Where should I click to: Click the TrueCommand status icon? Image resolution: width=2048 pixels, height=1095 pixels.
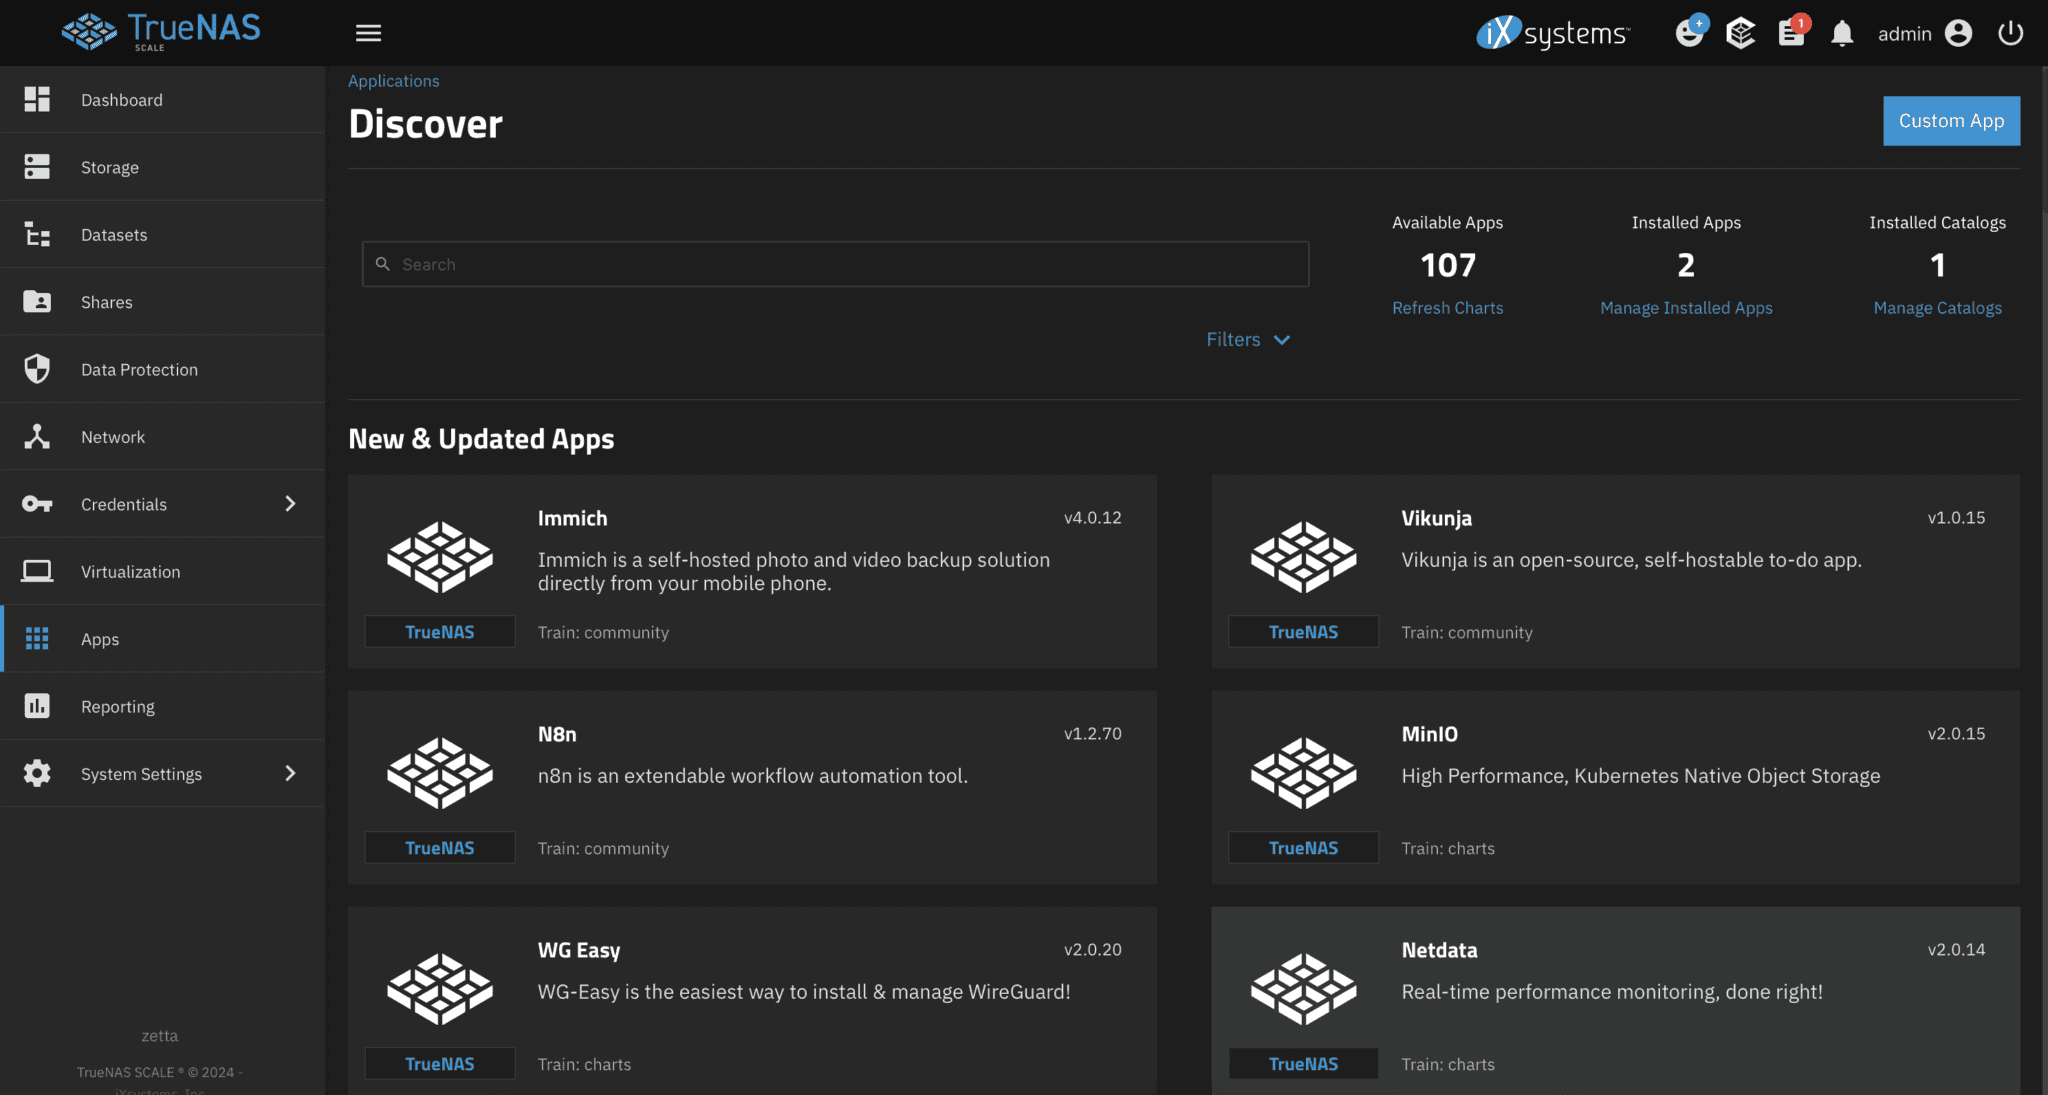click(x=1740, y=33)
